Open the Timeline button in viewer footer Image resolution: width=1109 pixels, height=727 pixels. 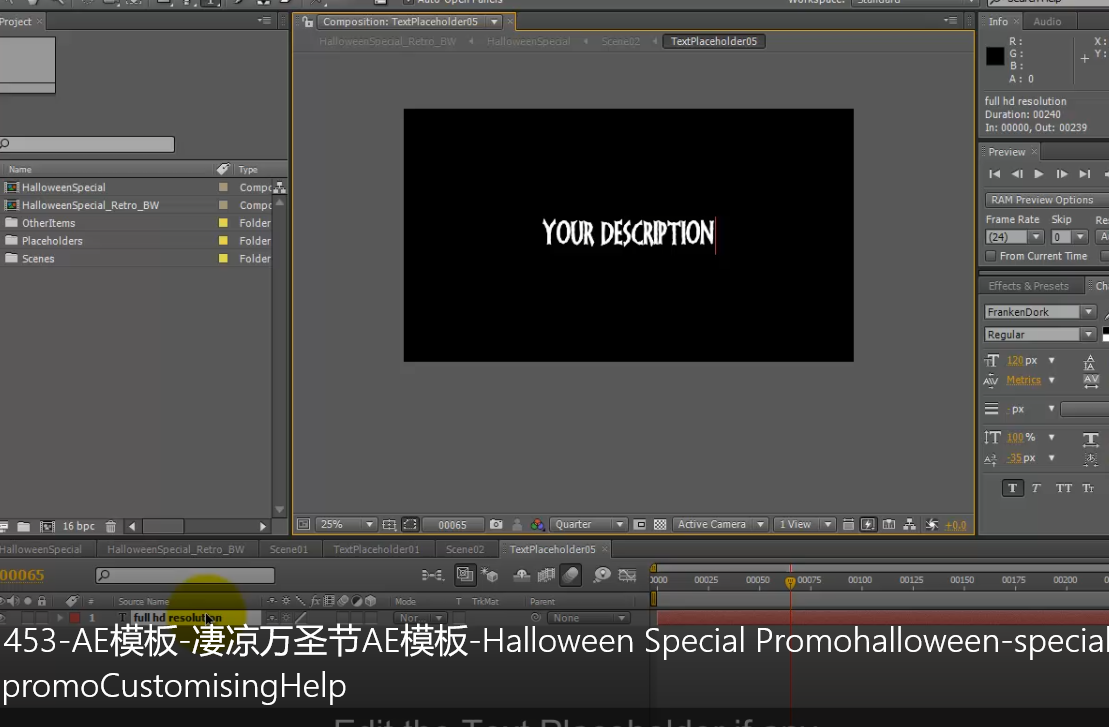[889, 524]
